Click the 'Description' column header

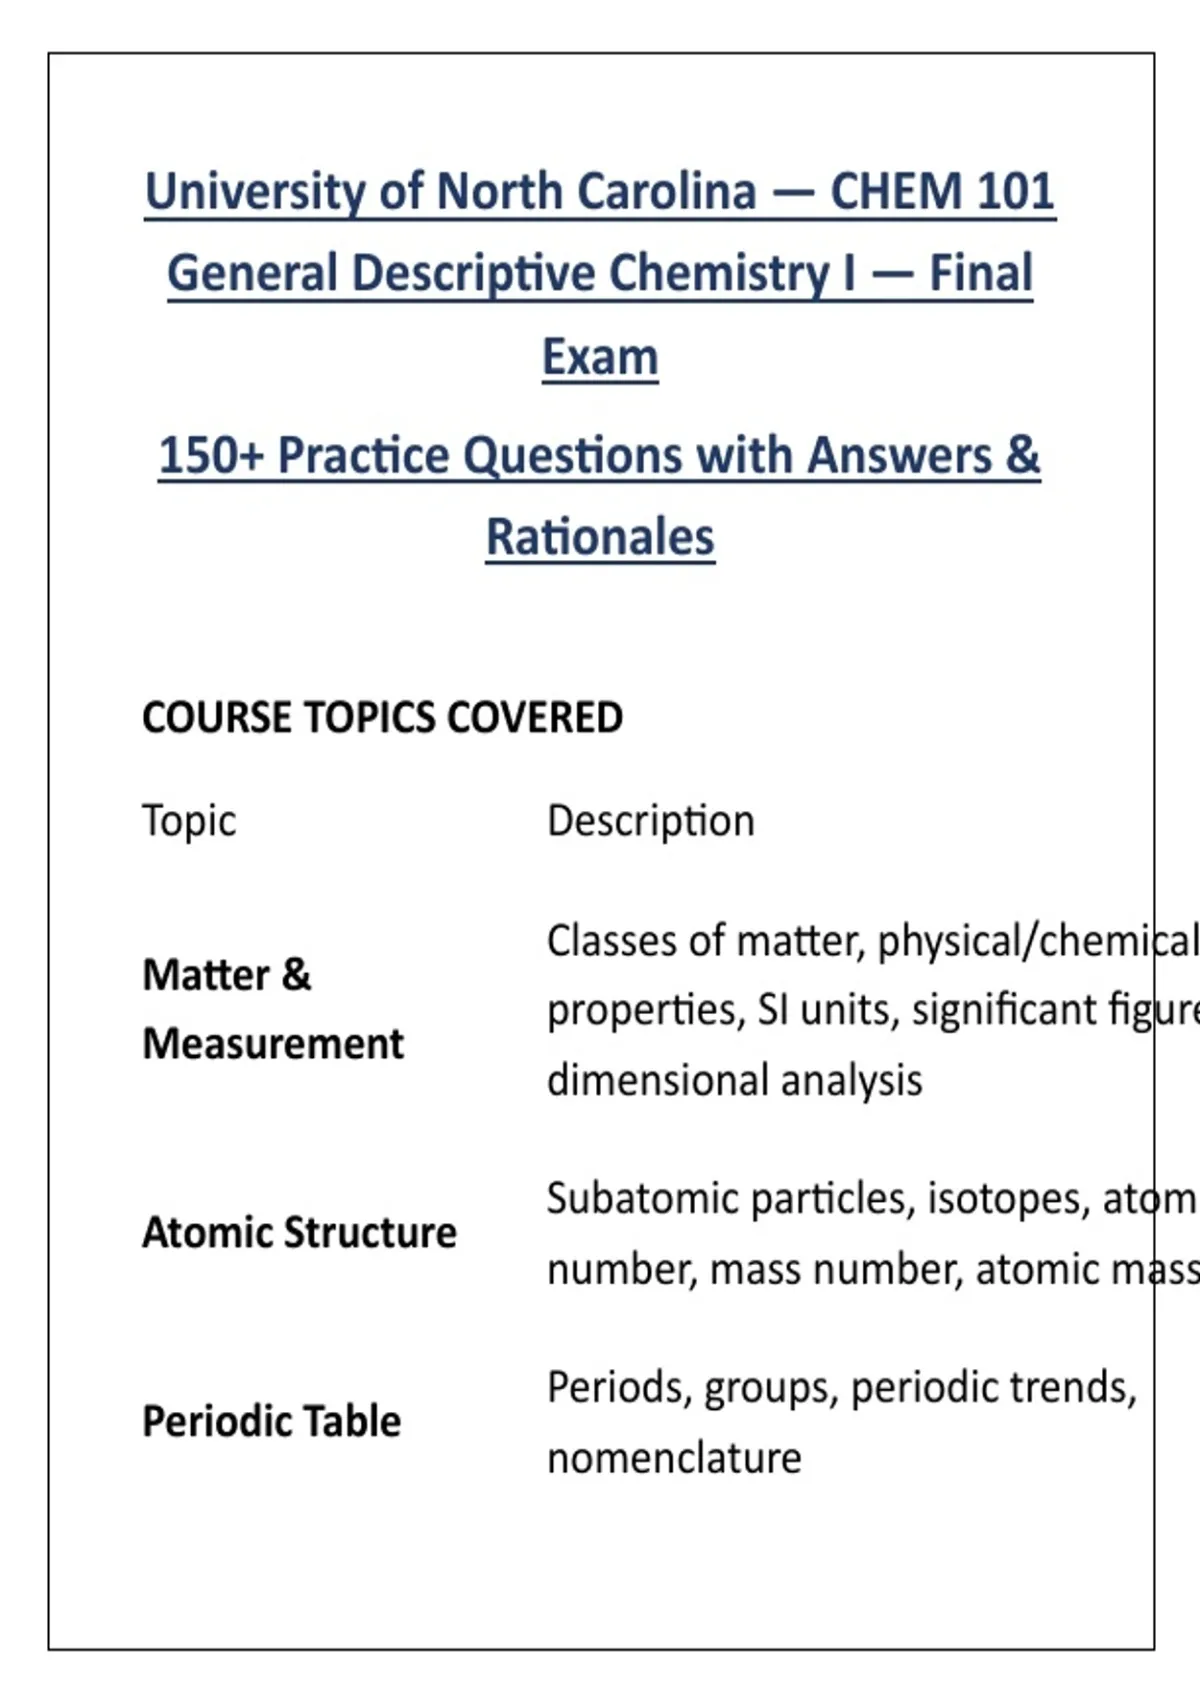[x=651, y=822]
